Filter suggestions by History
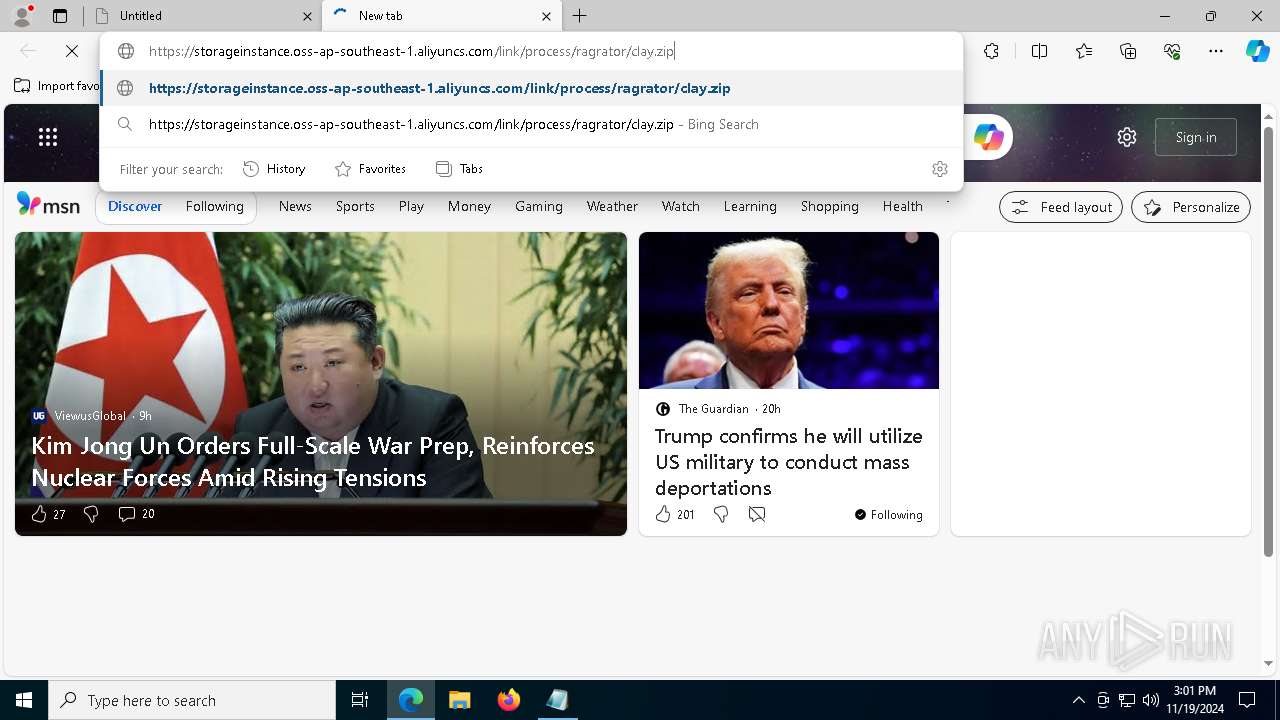The height and width of the screenshot is (720, 1280). [x=274, y=169]
